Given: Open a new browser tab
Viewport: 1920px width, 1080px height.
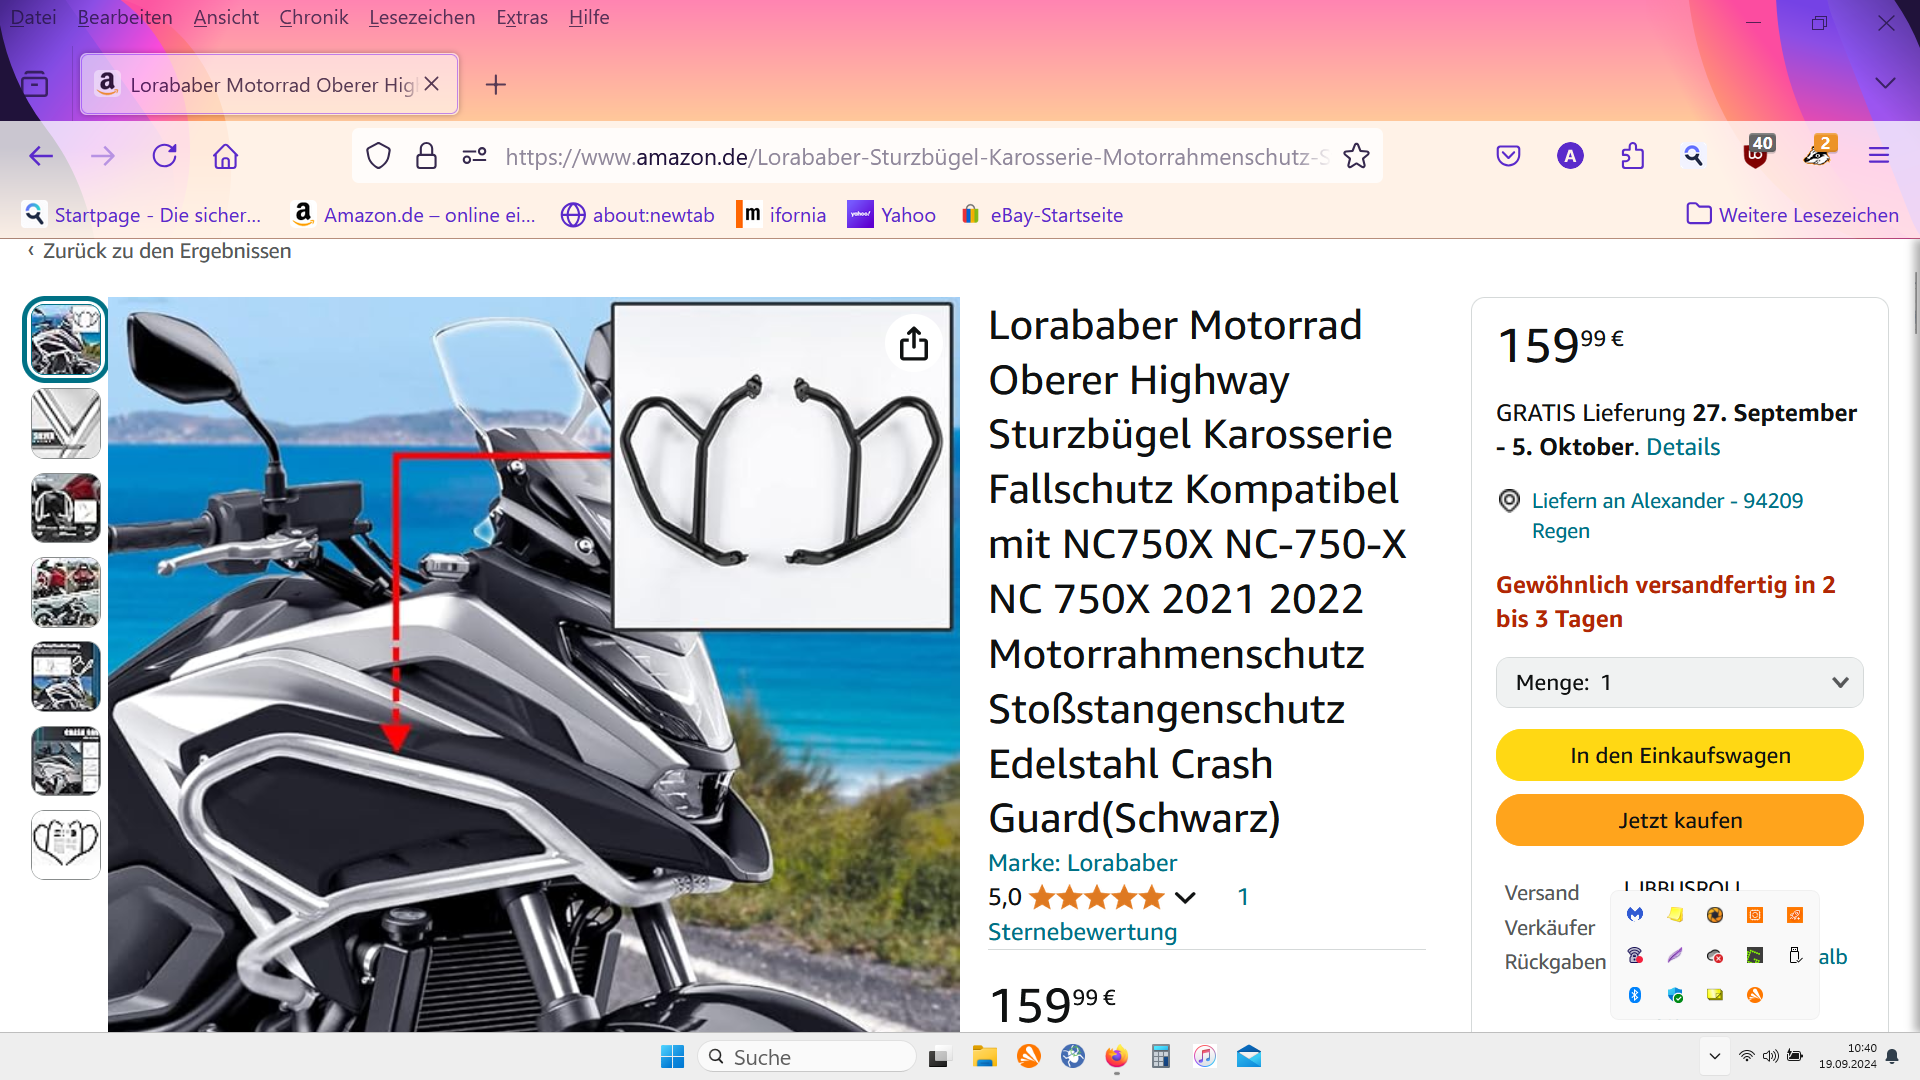Looking at the screenshot, I should 495,84.
